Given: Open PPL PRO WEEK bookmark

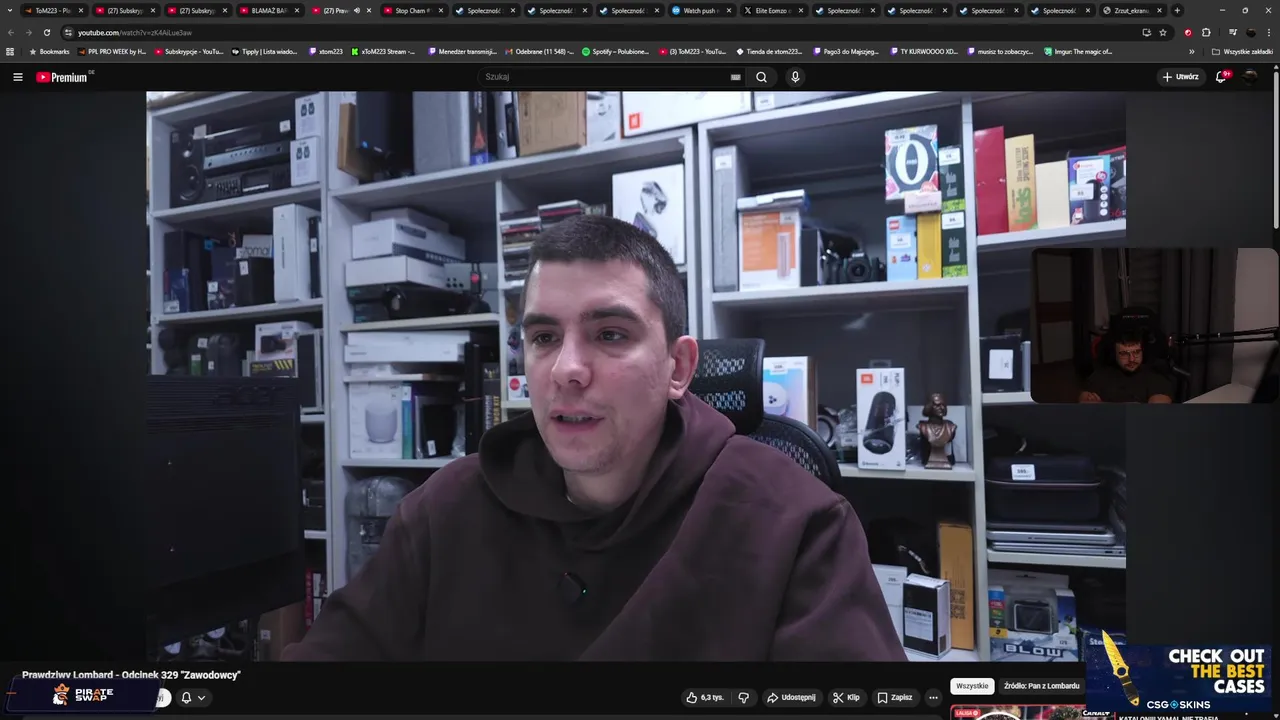Looking at the screenshot, I should 111,51.
